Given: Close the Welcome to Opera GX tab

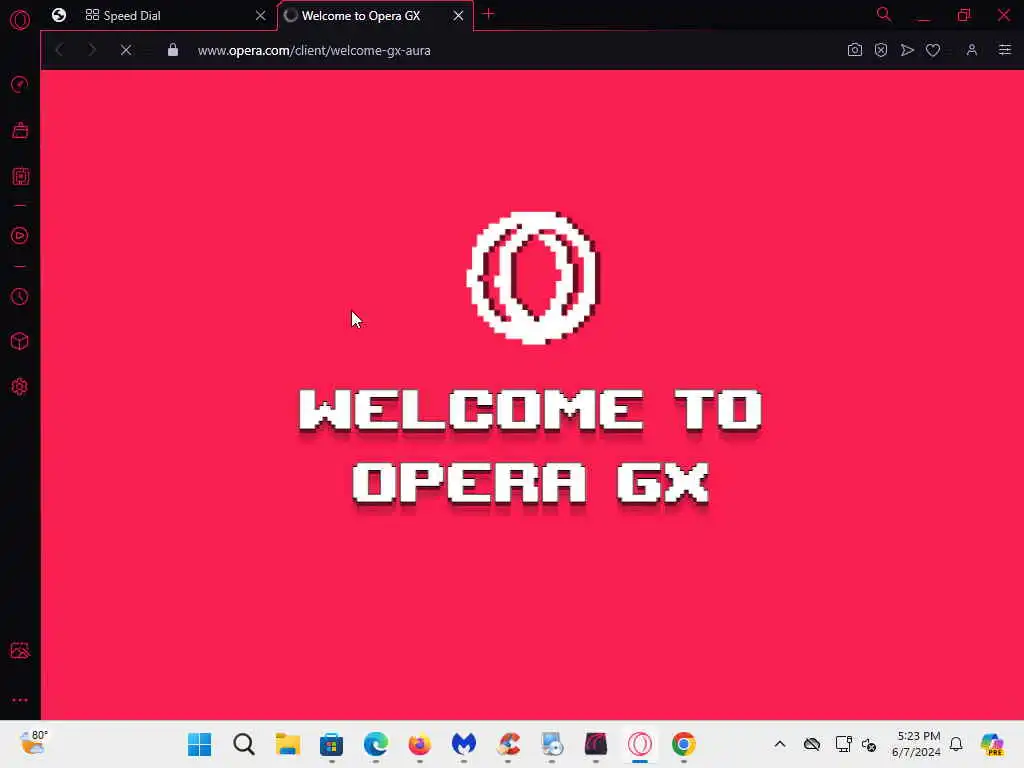Looking at the screenshot, I should [x=458, y=16].
